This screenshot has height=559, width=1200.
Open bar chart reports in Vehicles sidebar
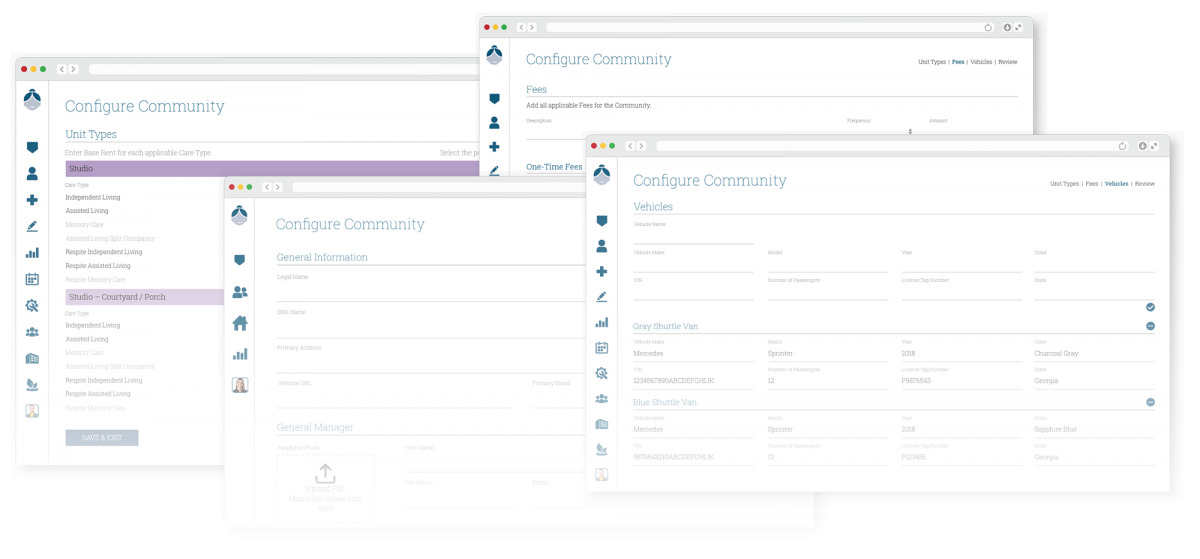[x=601, y=323]
